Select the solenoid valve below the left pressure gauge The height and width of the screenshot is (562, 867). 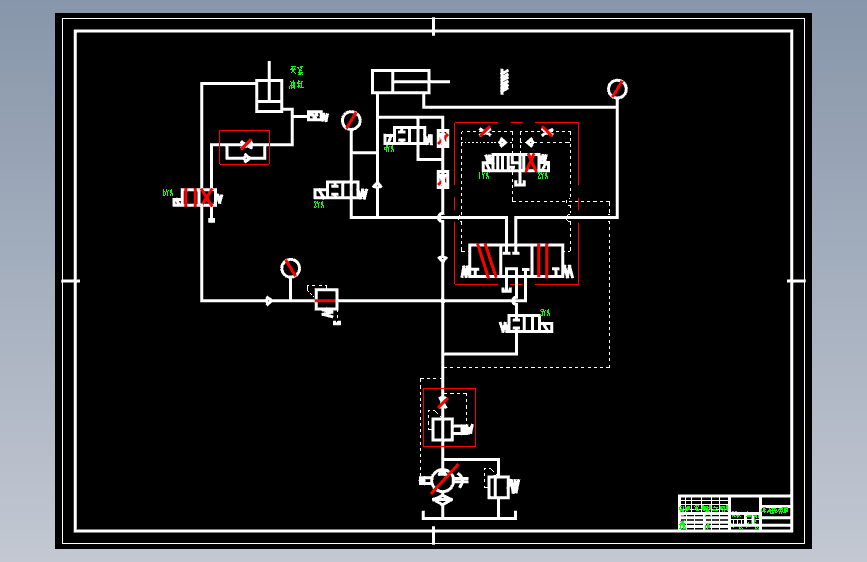(341, 191)
